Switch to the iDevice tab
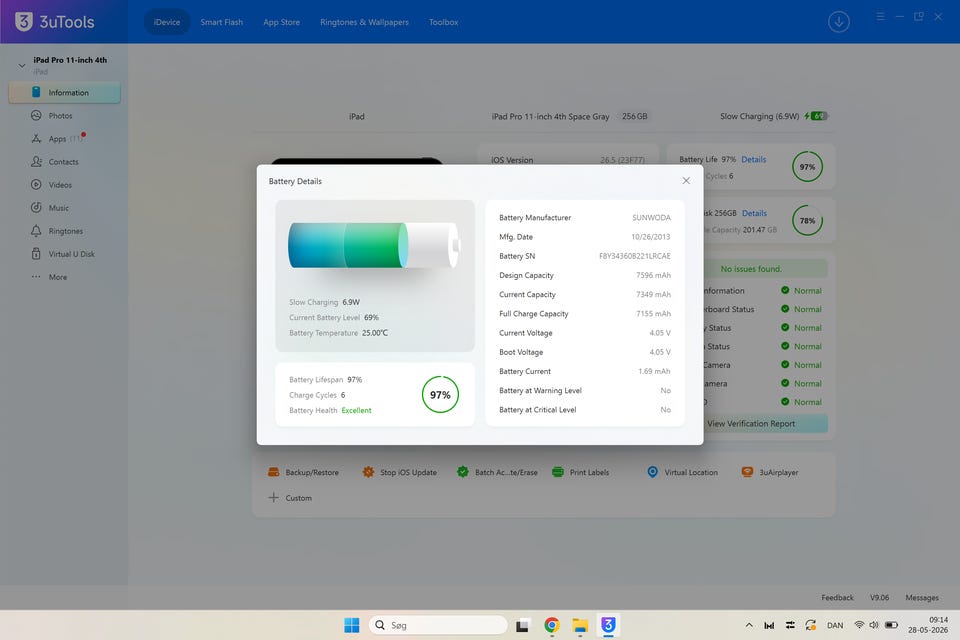960x640 pixels. coord(167,22)
